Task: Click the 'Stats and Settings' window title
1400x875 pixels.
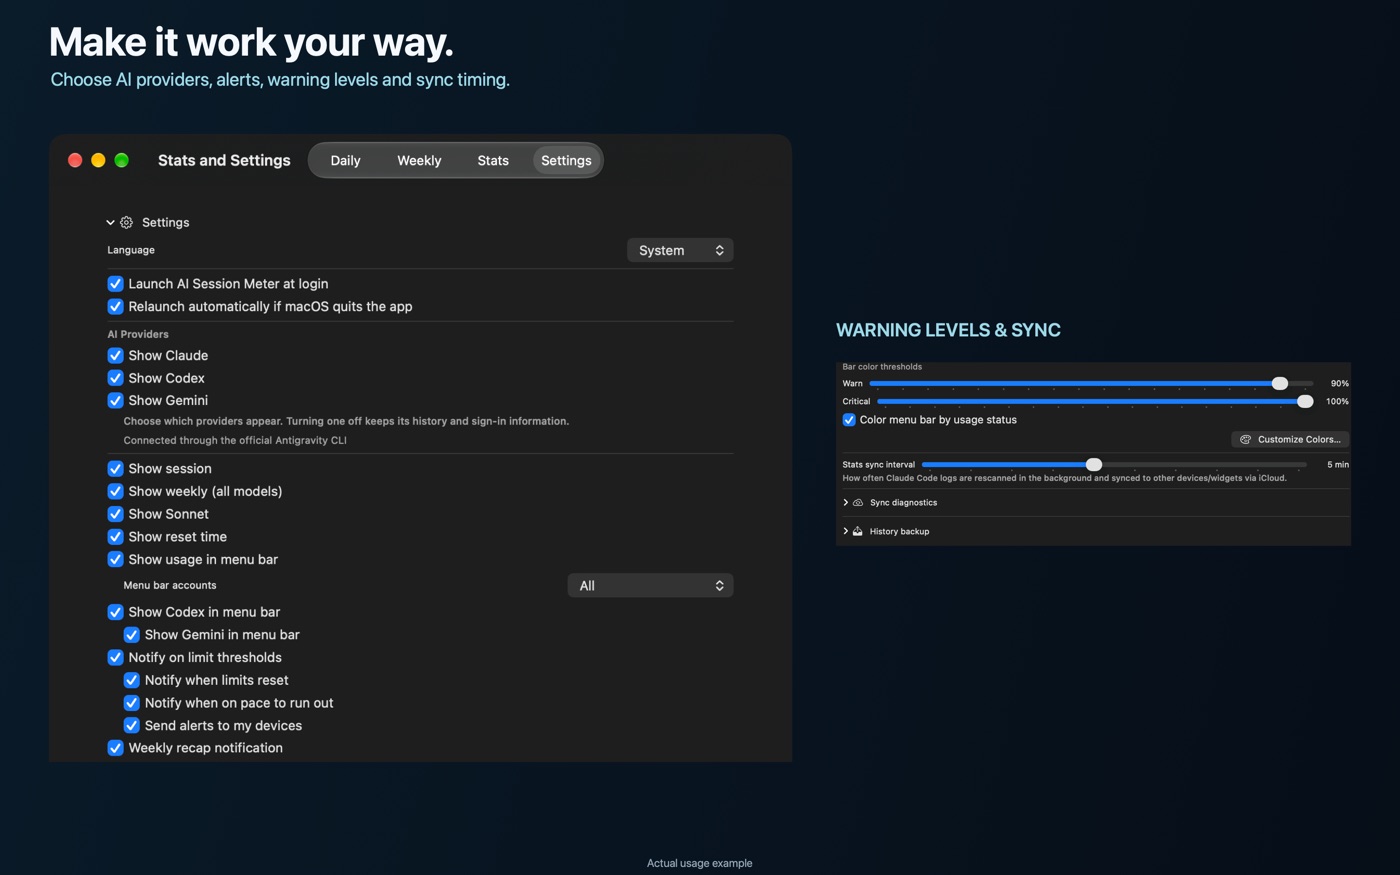Action: (224, 160)
